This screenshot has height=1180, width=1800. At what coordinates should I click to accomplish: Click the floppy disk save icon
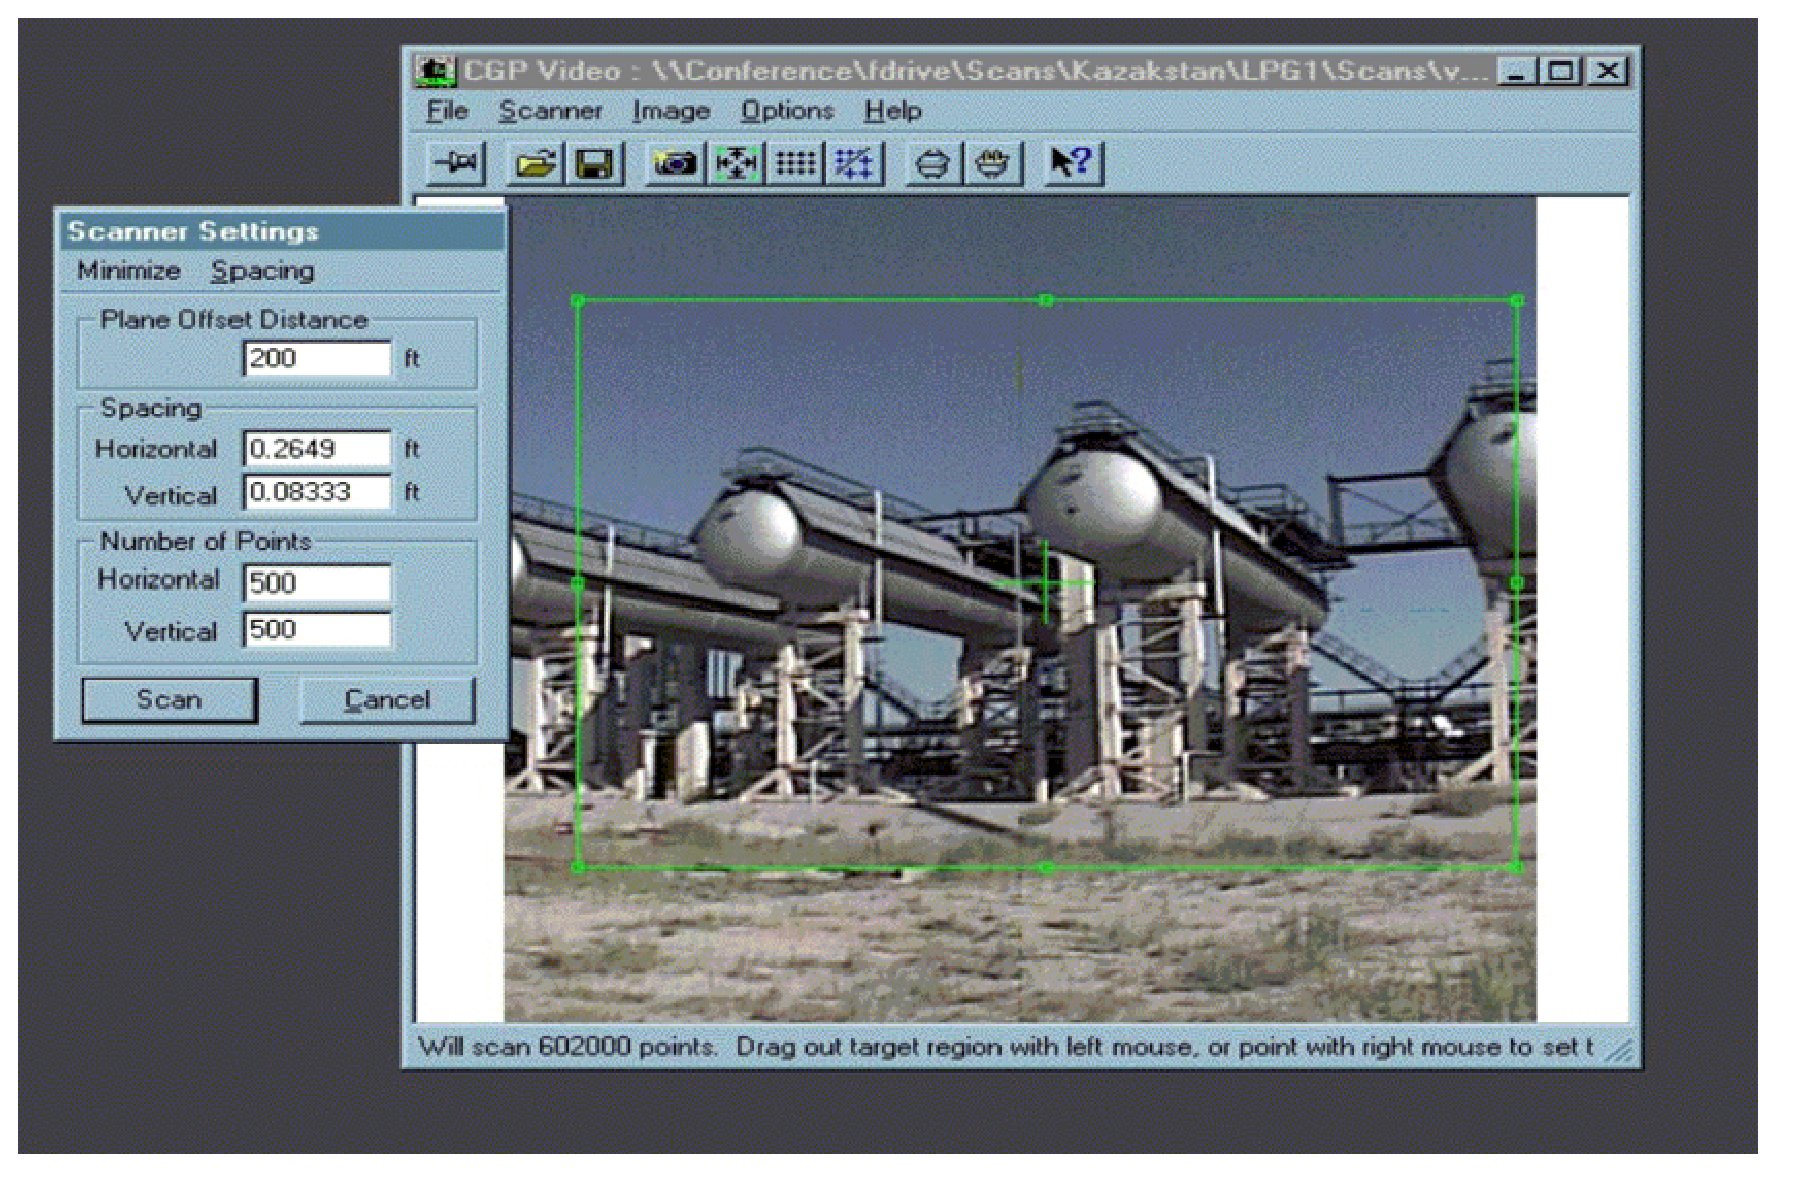pos(595,163)
